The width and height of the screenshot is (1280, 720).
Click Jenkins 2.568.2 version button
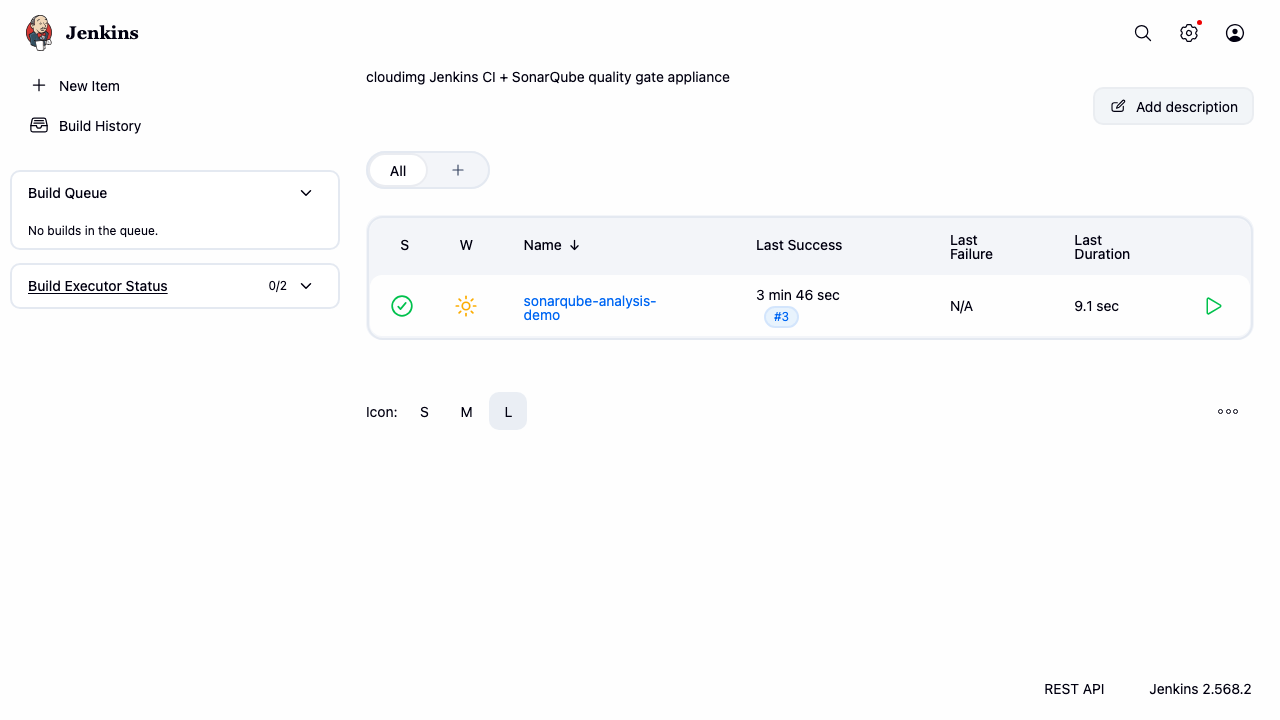tap(1200, 689)
